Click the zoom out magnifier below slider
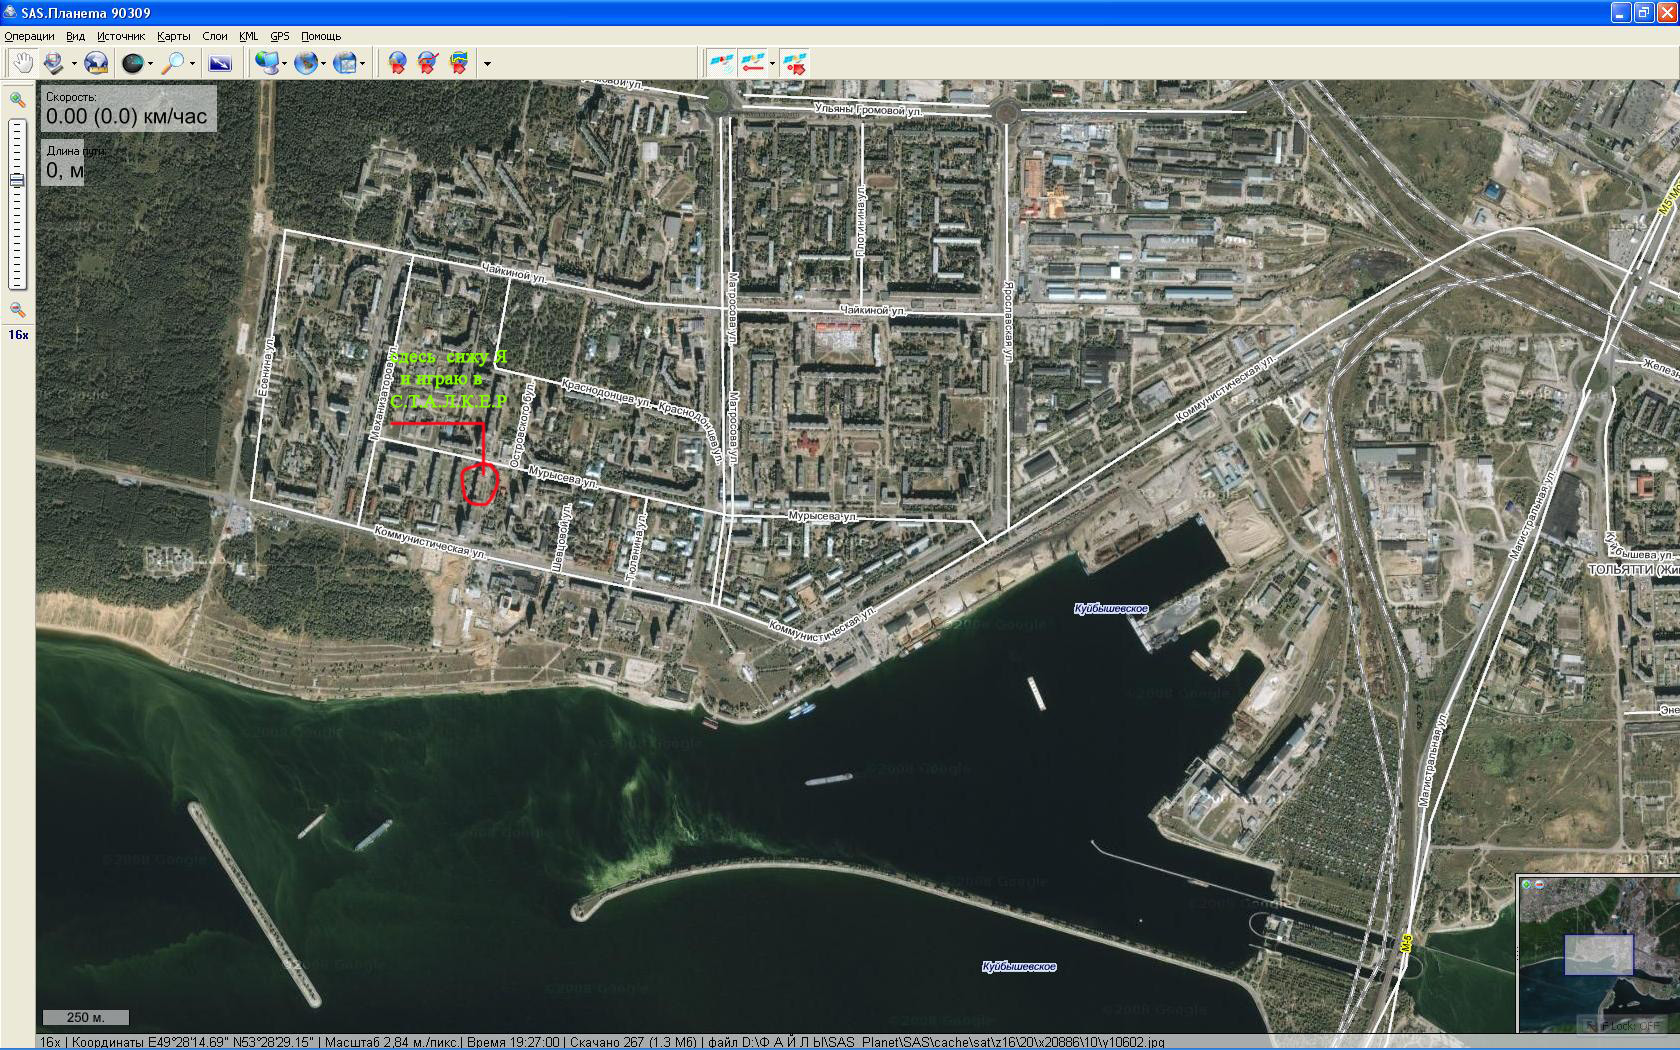 pyautogui.click(x=17, y=310)
